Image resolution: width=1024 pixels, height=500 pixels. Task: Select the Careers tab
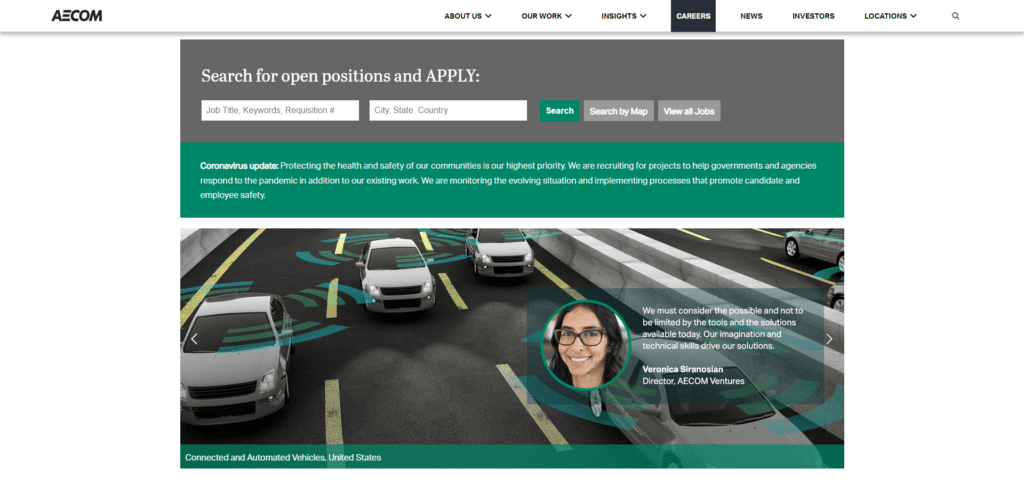693,16
